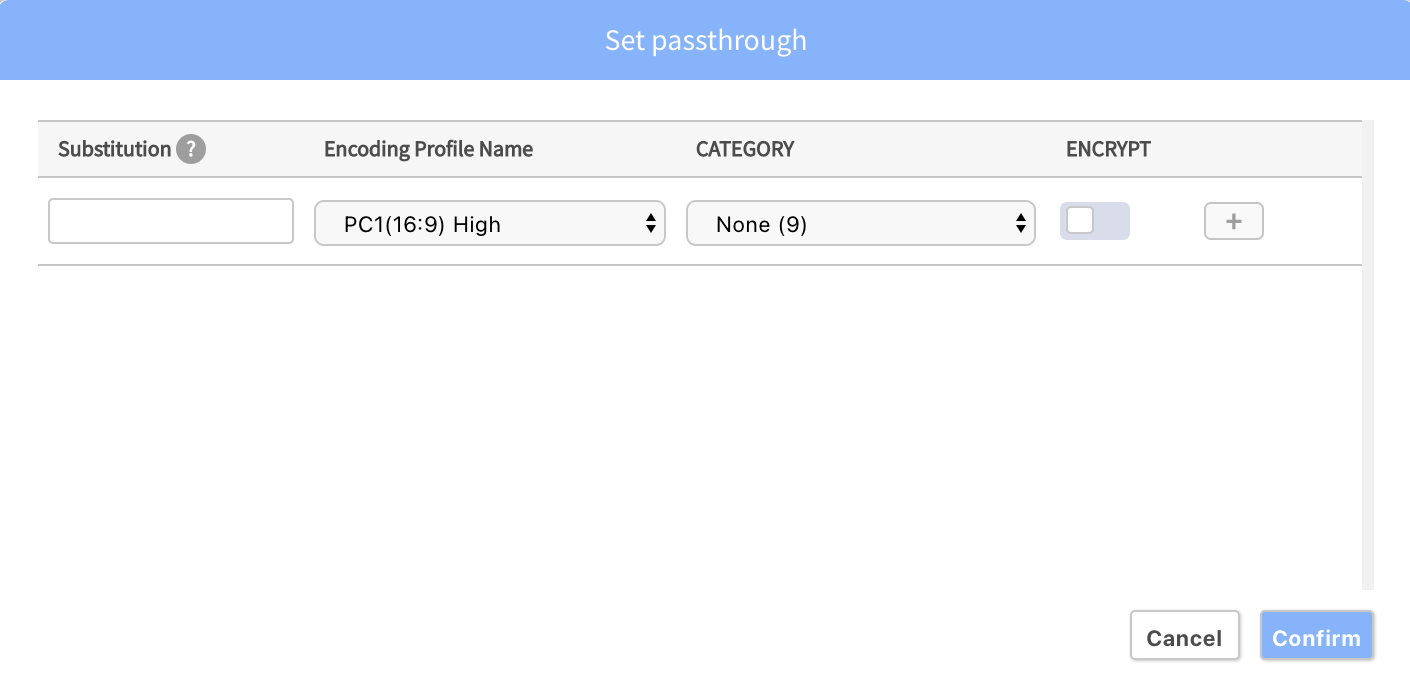The image size is (1410, 692).
Task: Focus the Substitution text input field
Action: click(x=171, y=221)
